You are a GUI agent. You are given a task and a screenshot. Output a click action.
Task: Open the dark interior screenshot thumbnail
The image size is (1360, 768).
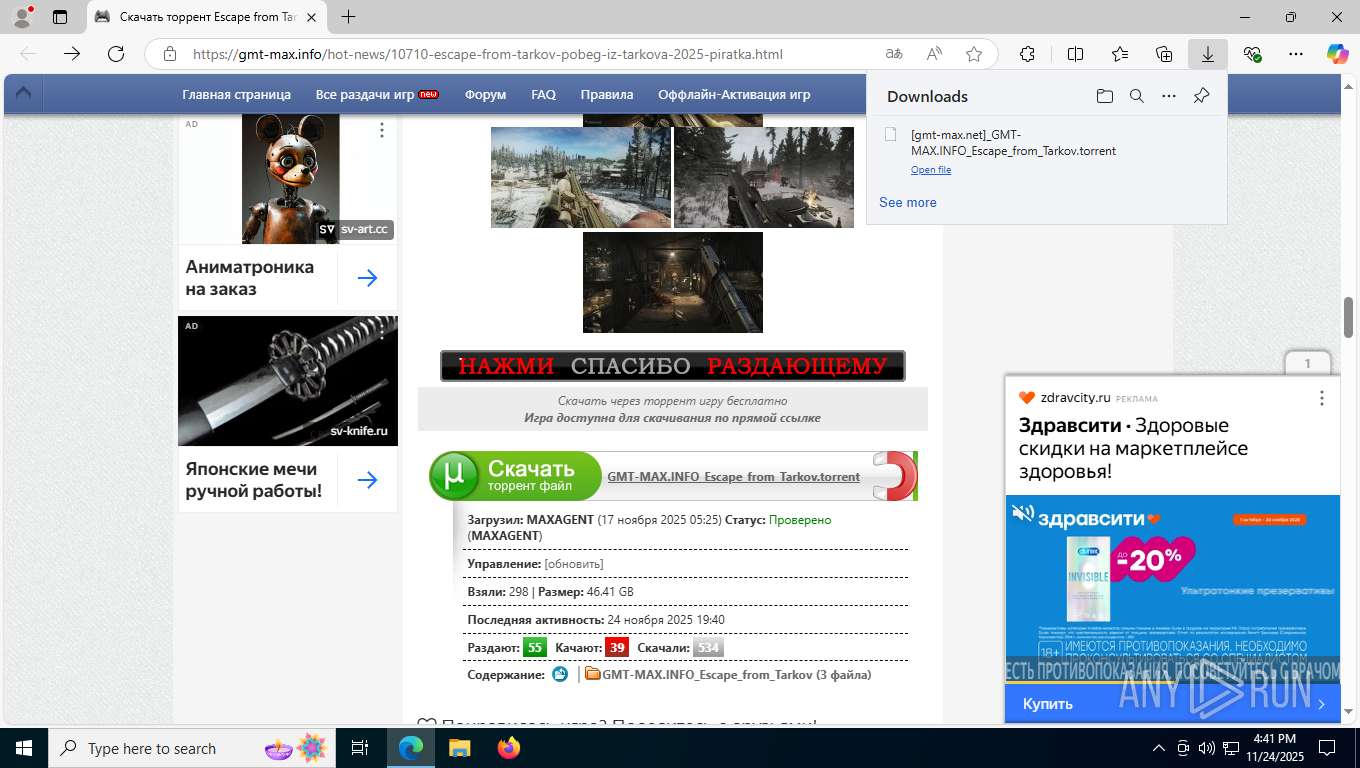click(x=673, y=282)
